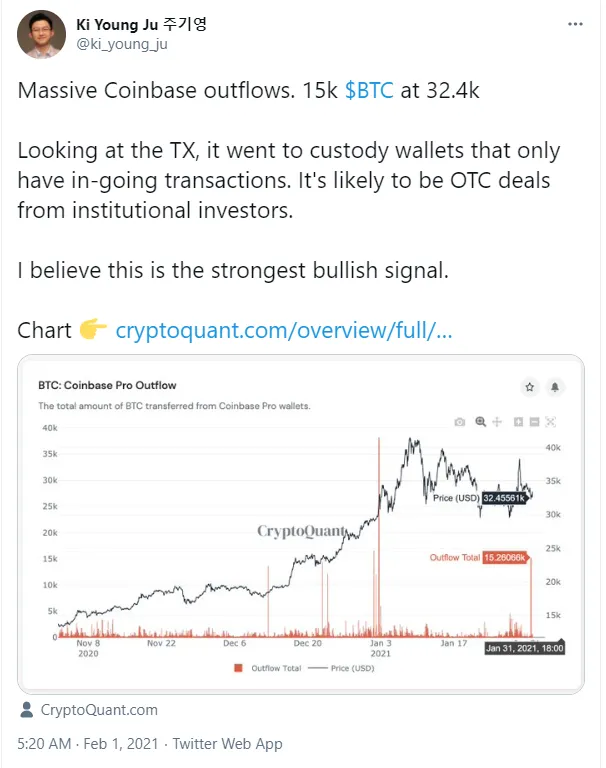
Task: Select the zoom magnifier tool
Action: pyautogui.click(x=481, y=422)
